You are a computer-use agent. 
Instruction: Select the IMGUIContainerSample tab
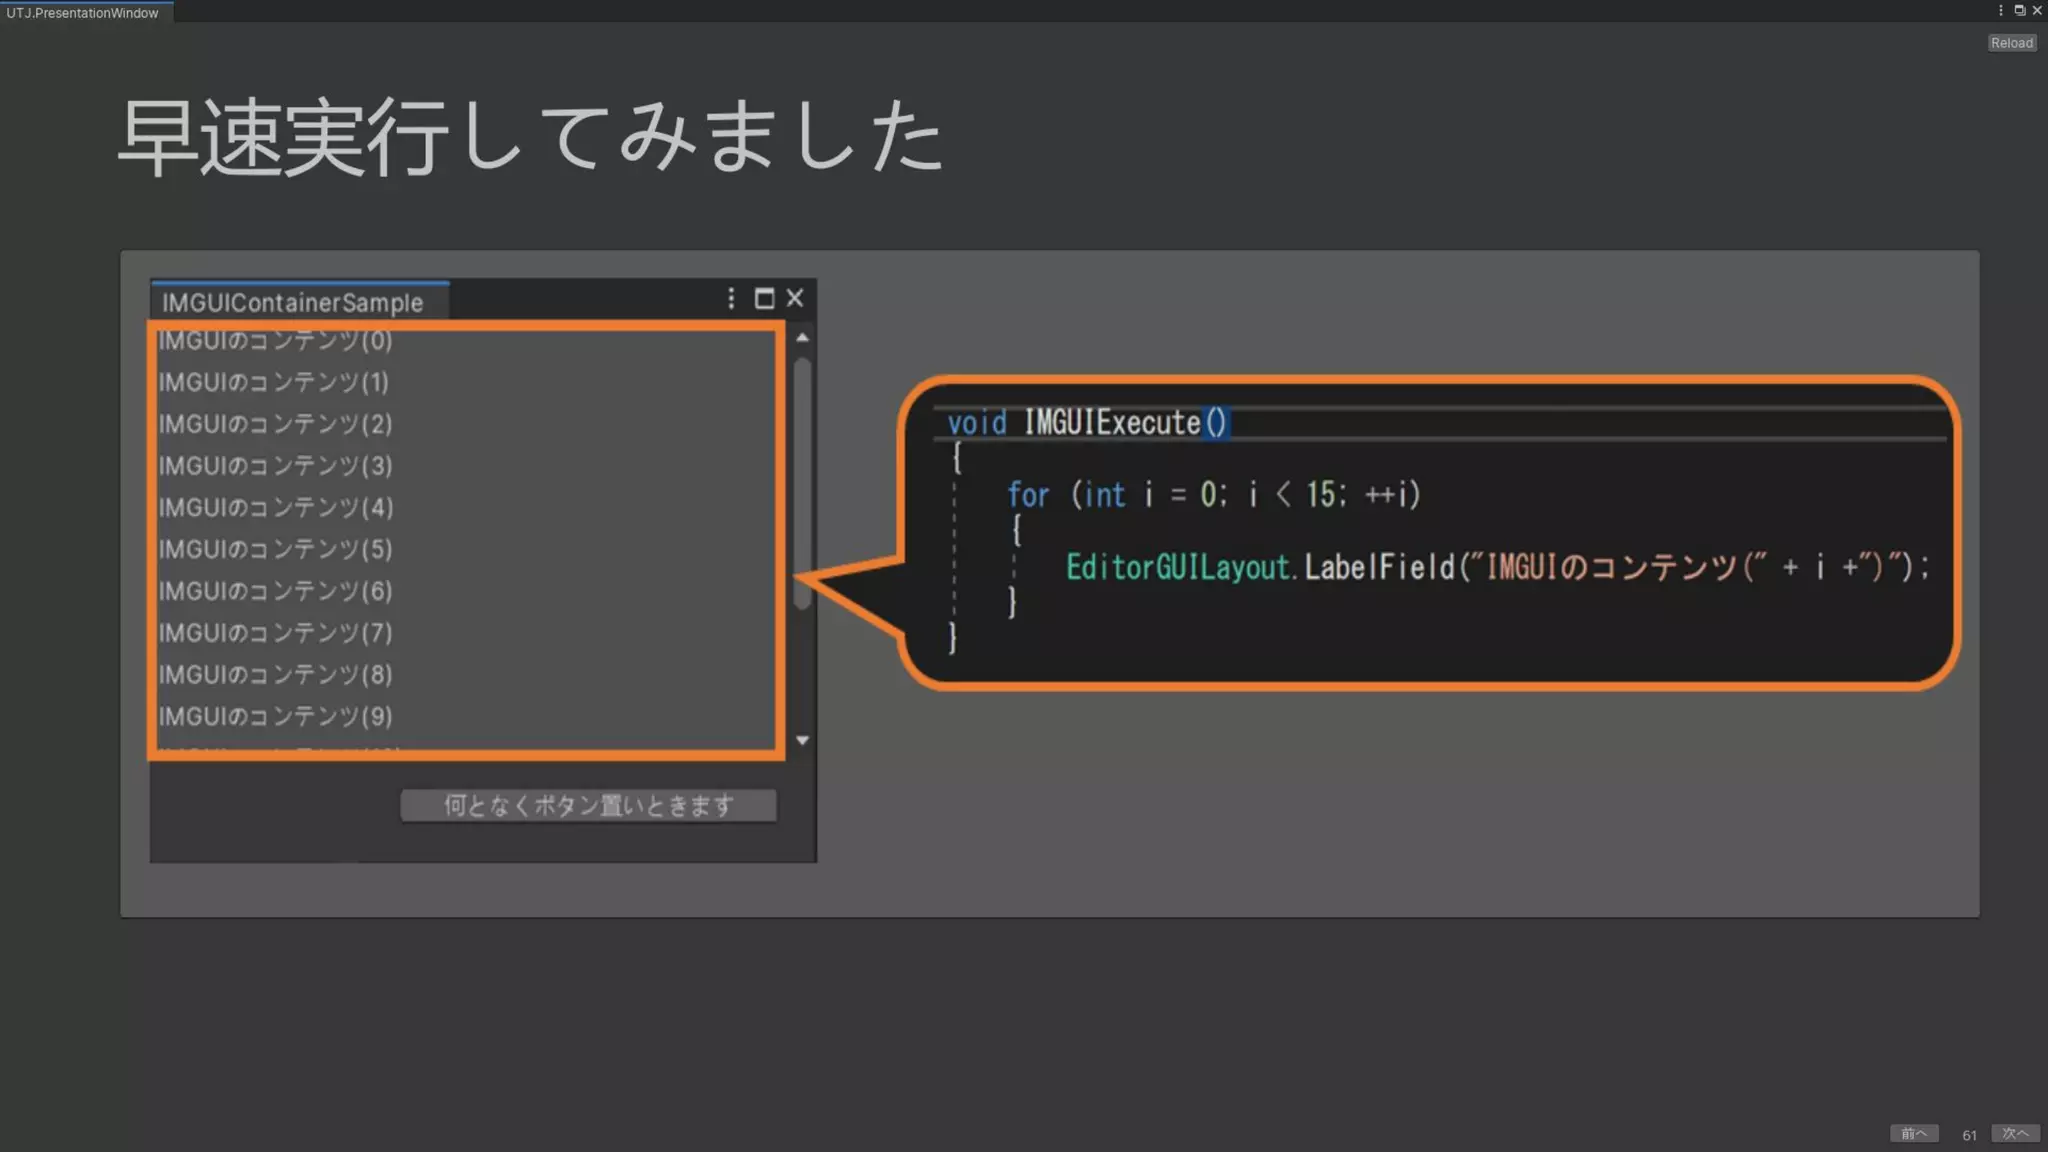300,301
